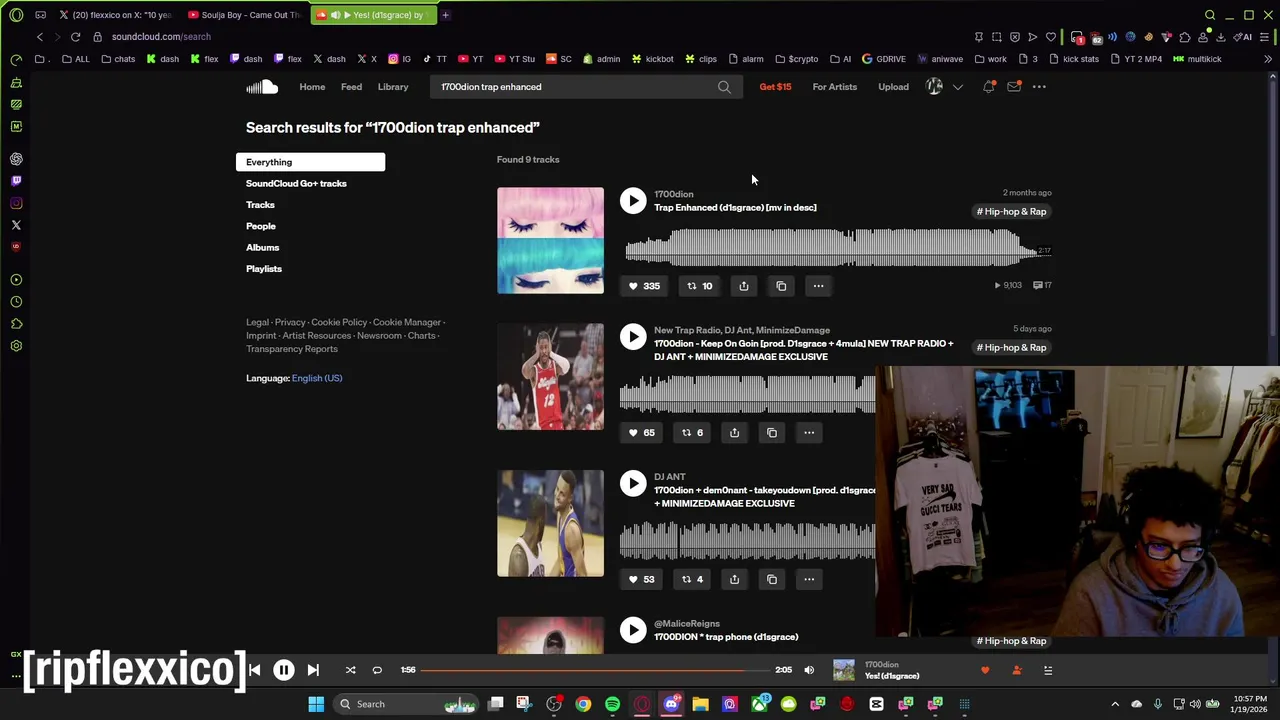Play the Trap Enhanced track

click(x=633, y=201)
